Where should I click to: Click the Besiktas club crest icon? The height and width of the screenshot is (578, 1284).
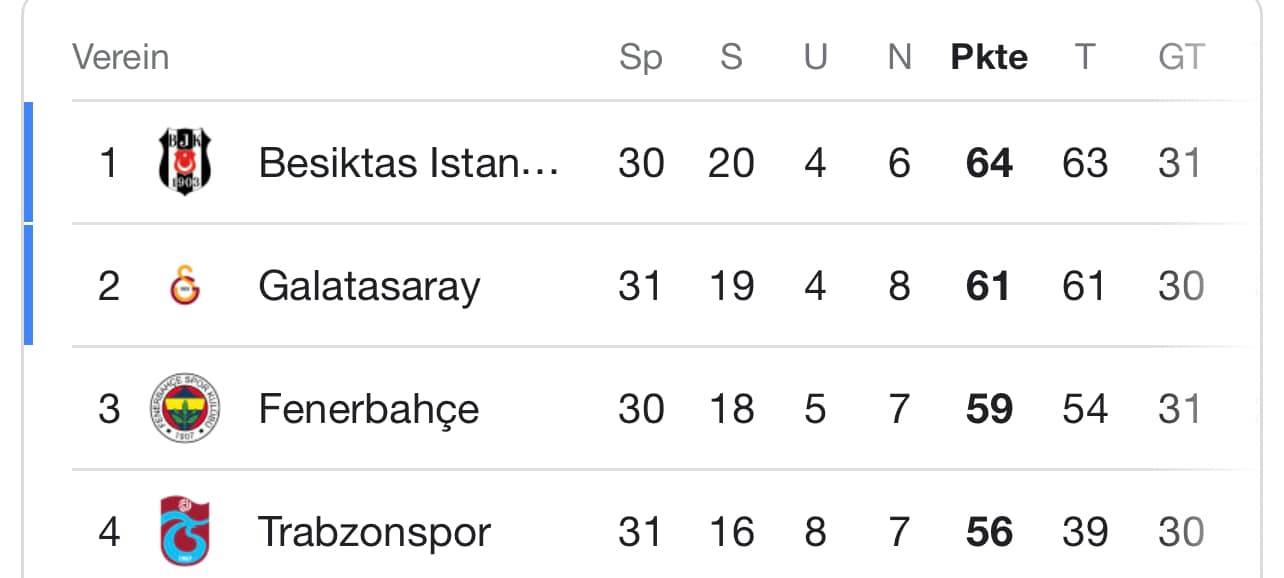click(x=185, y=162)
